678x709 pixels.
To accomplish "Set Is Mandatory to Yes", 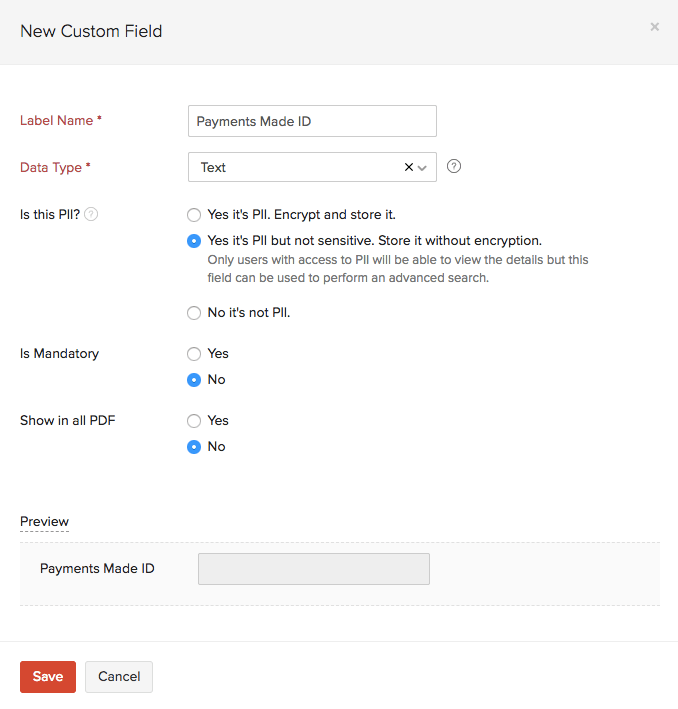I will point(194,354).
